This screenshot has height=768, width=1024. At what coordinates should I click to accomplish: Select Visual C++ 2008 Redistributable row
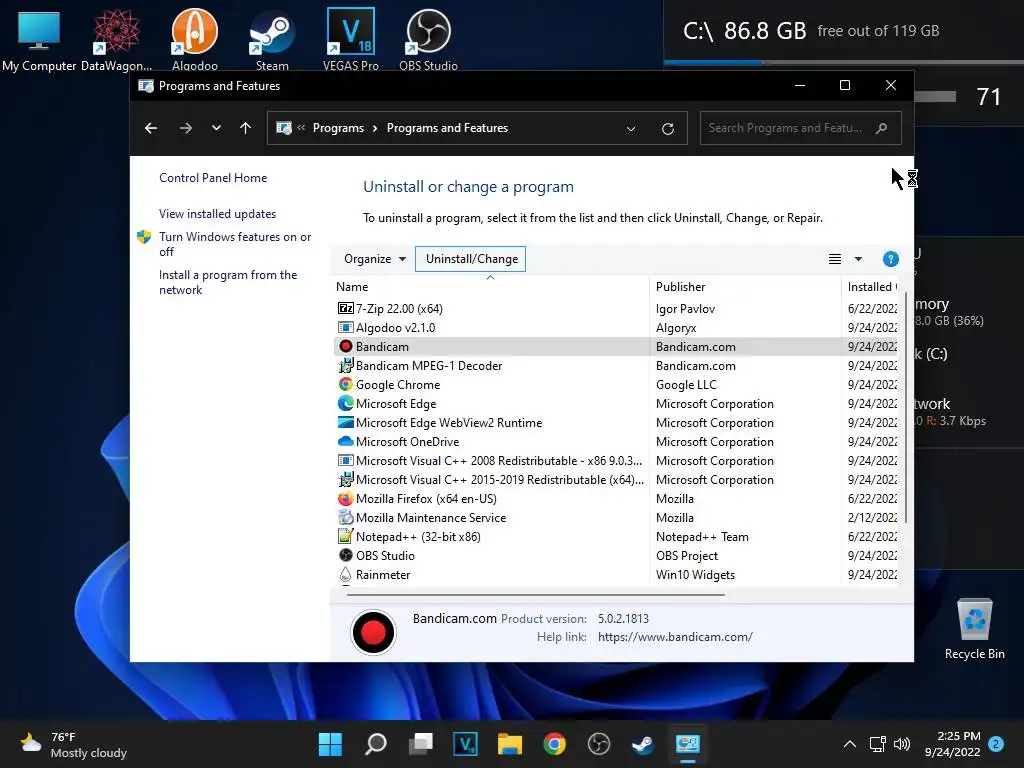[616, 460]
